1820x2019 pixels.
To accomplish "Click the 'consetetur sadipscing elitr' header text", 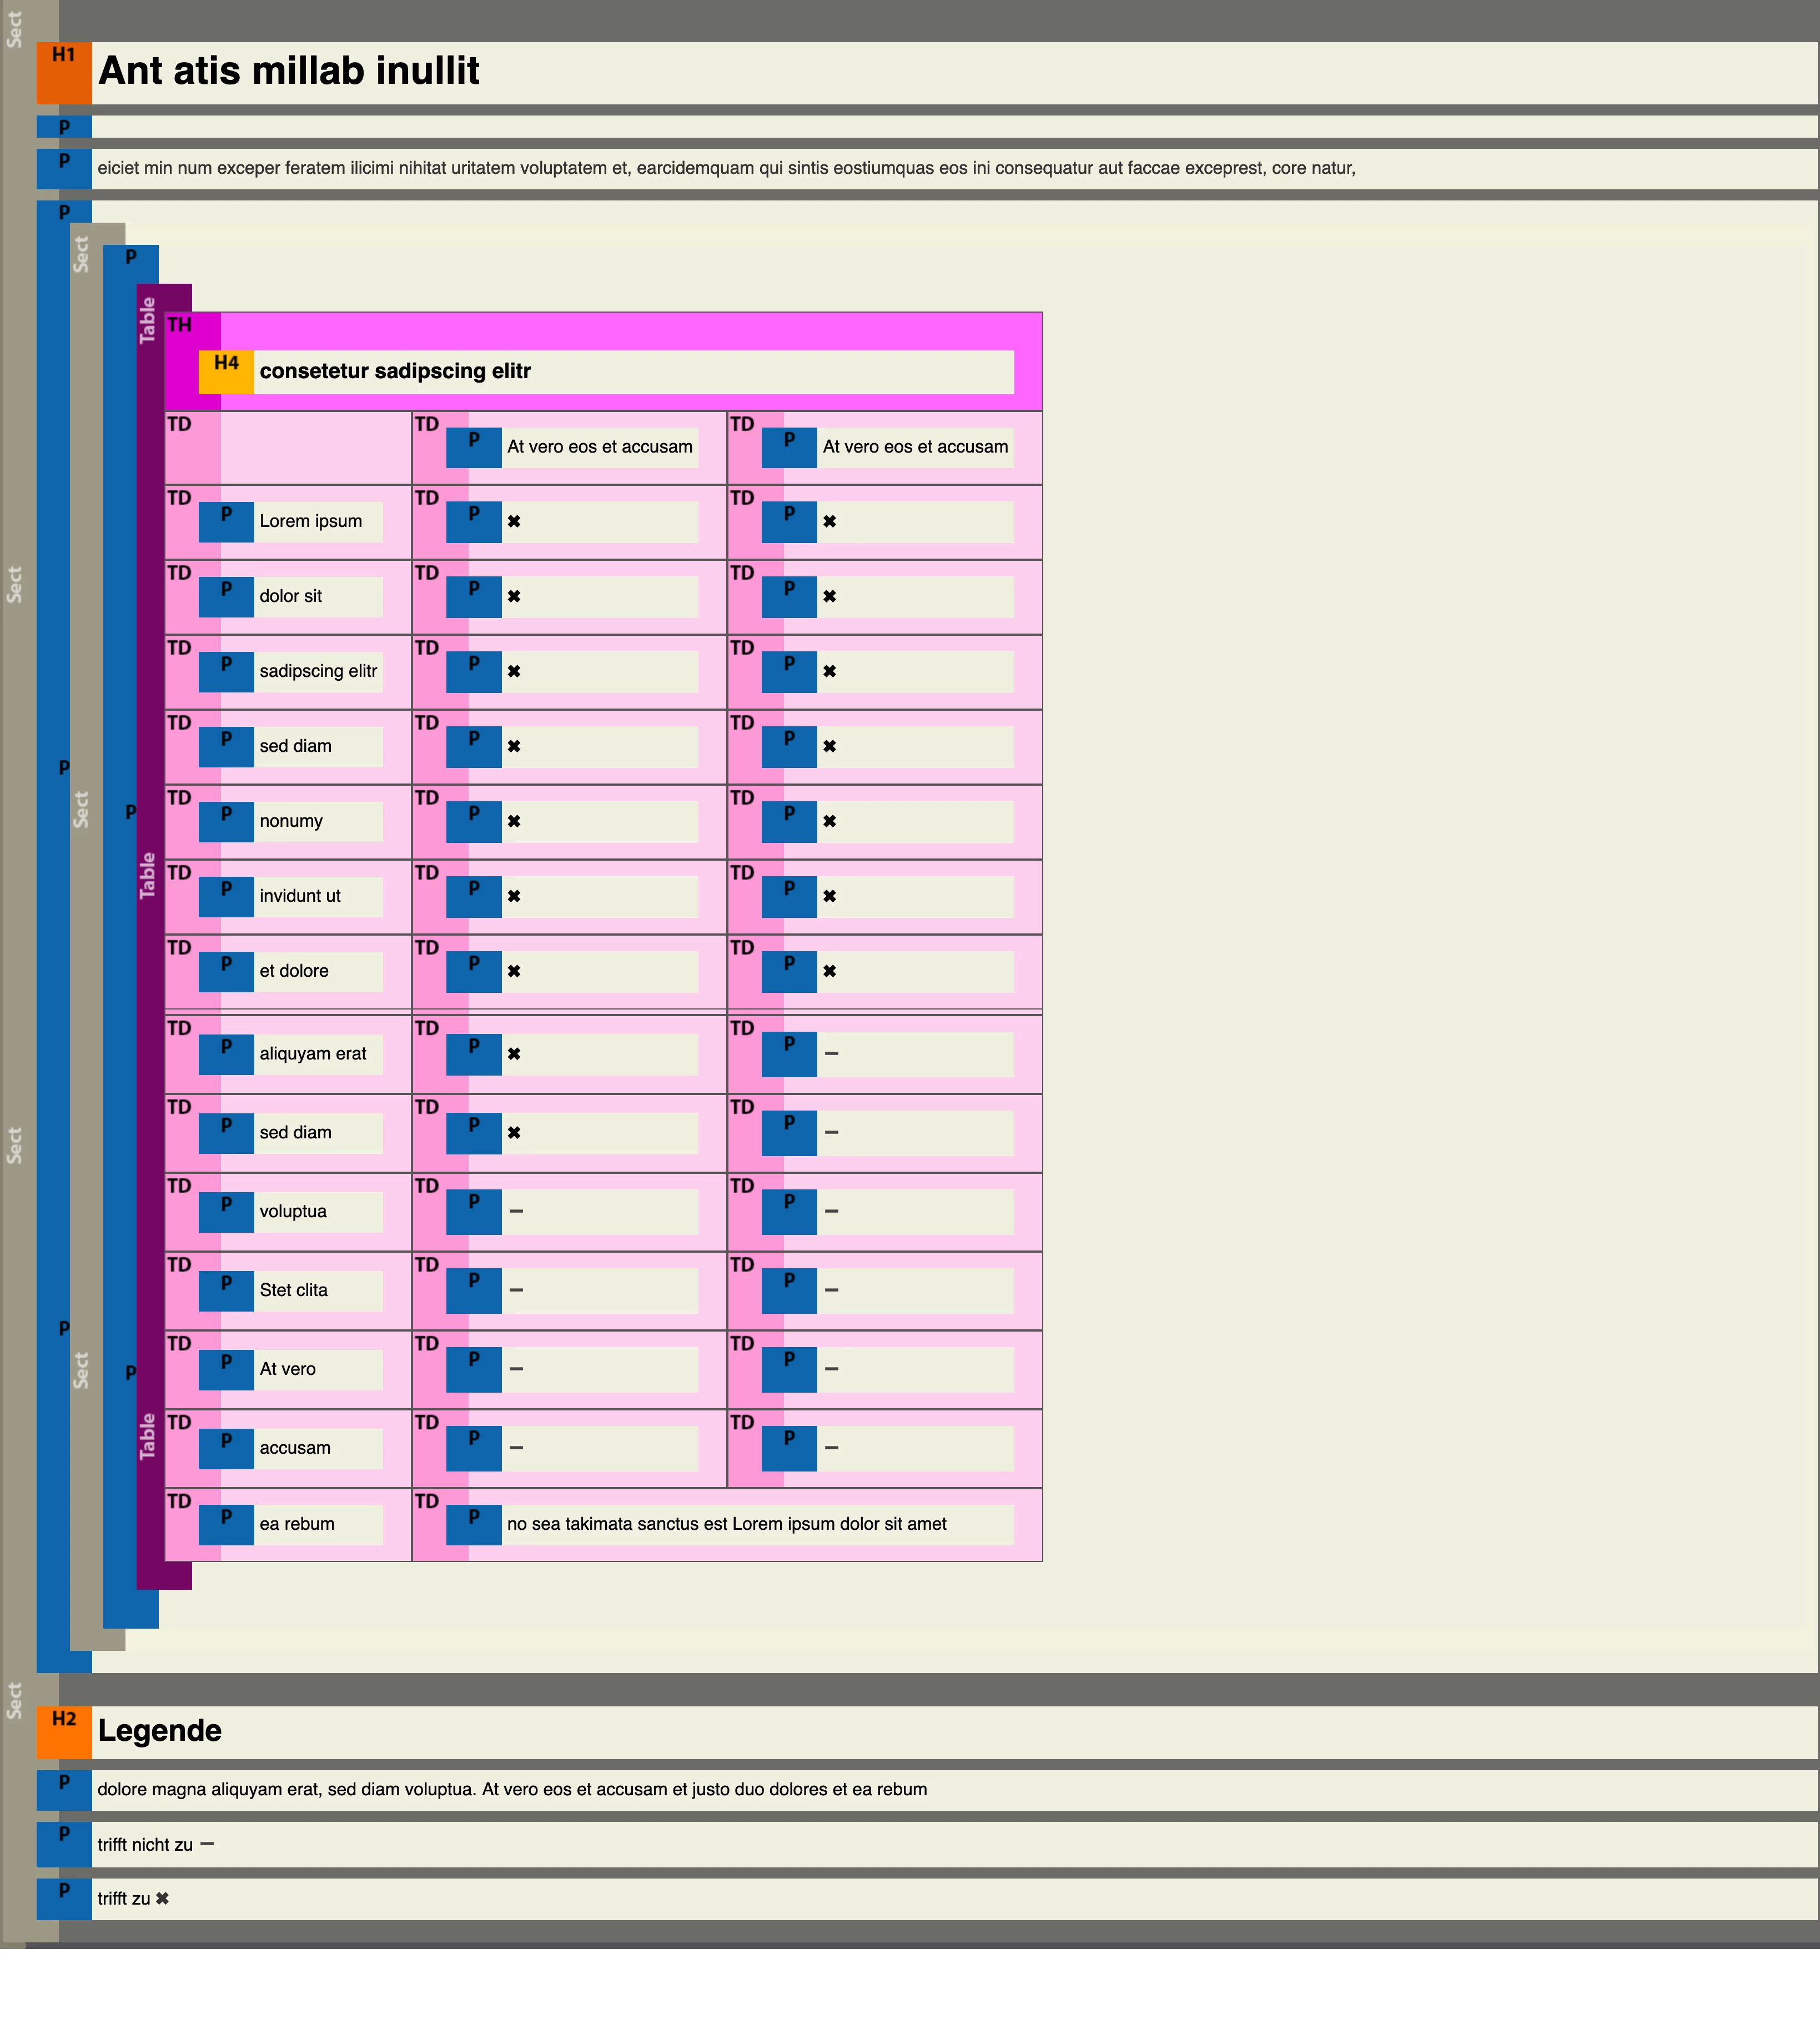I will [x=395, y=371].
